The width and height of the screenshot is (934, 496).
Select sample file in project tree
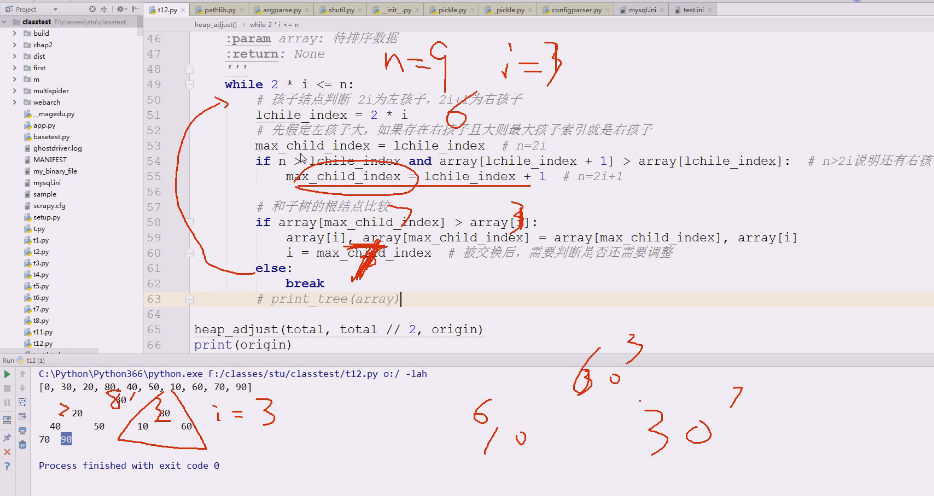[x=45, y=194]
